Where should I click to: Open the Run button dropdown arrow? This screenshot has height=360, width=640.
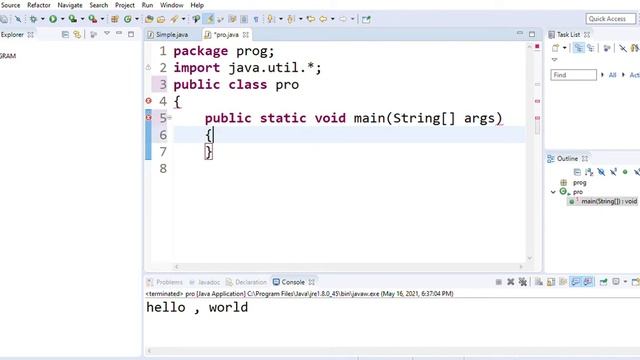62,19
